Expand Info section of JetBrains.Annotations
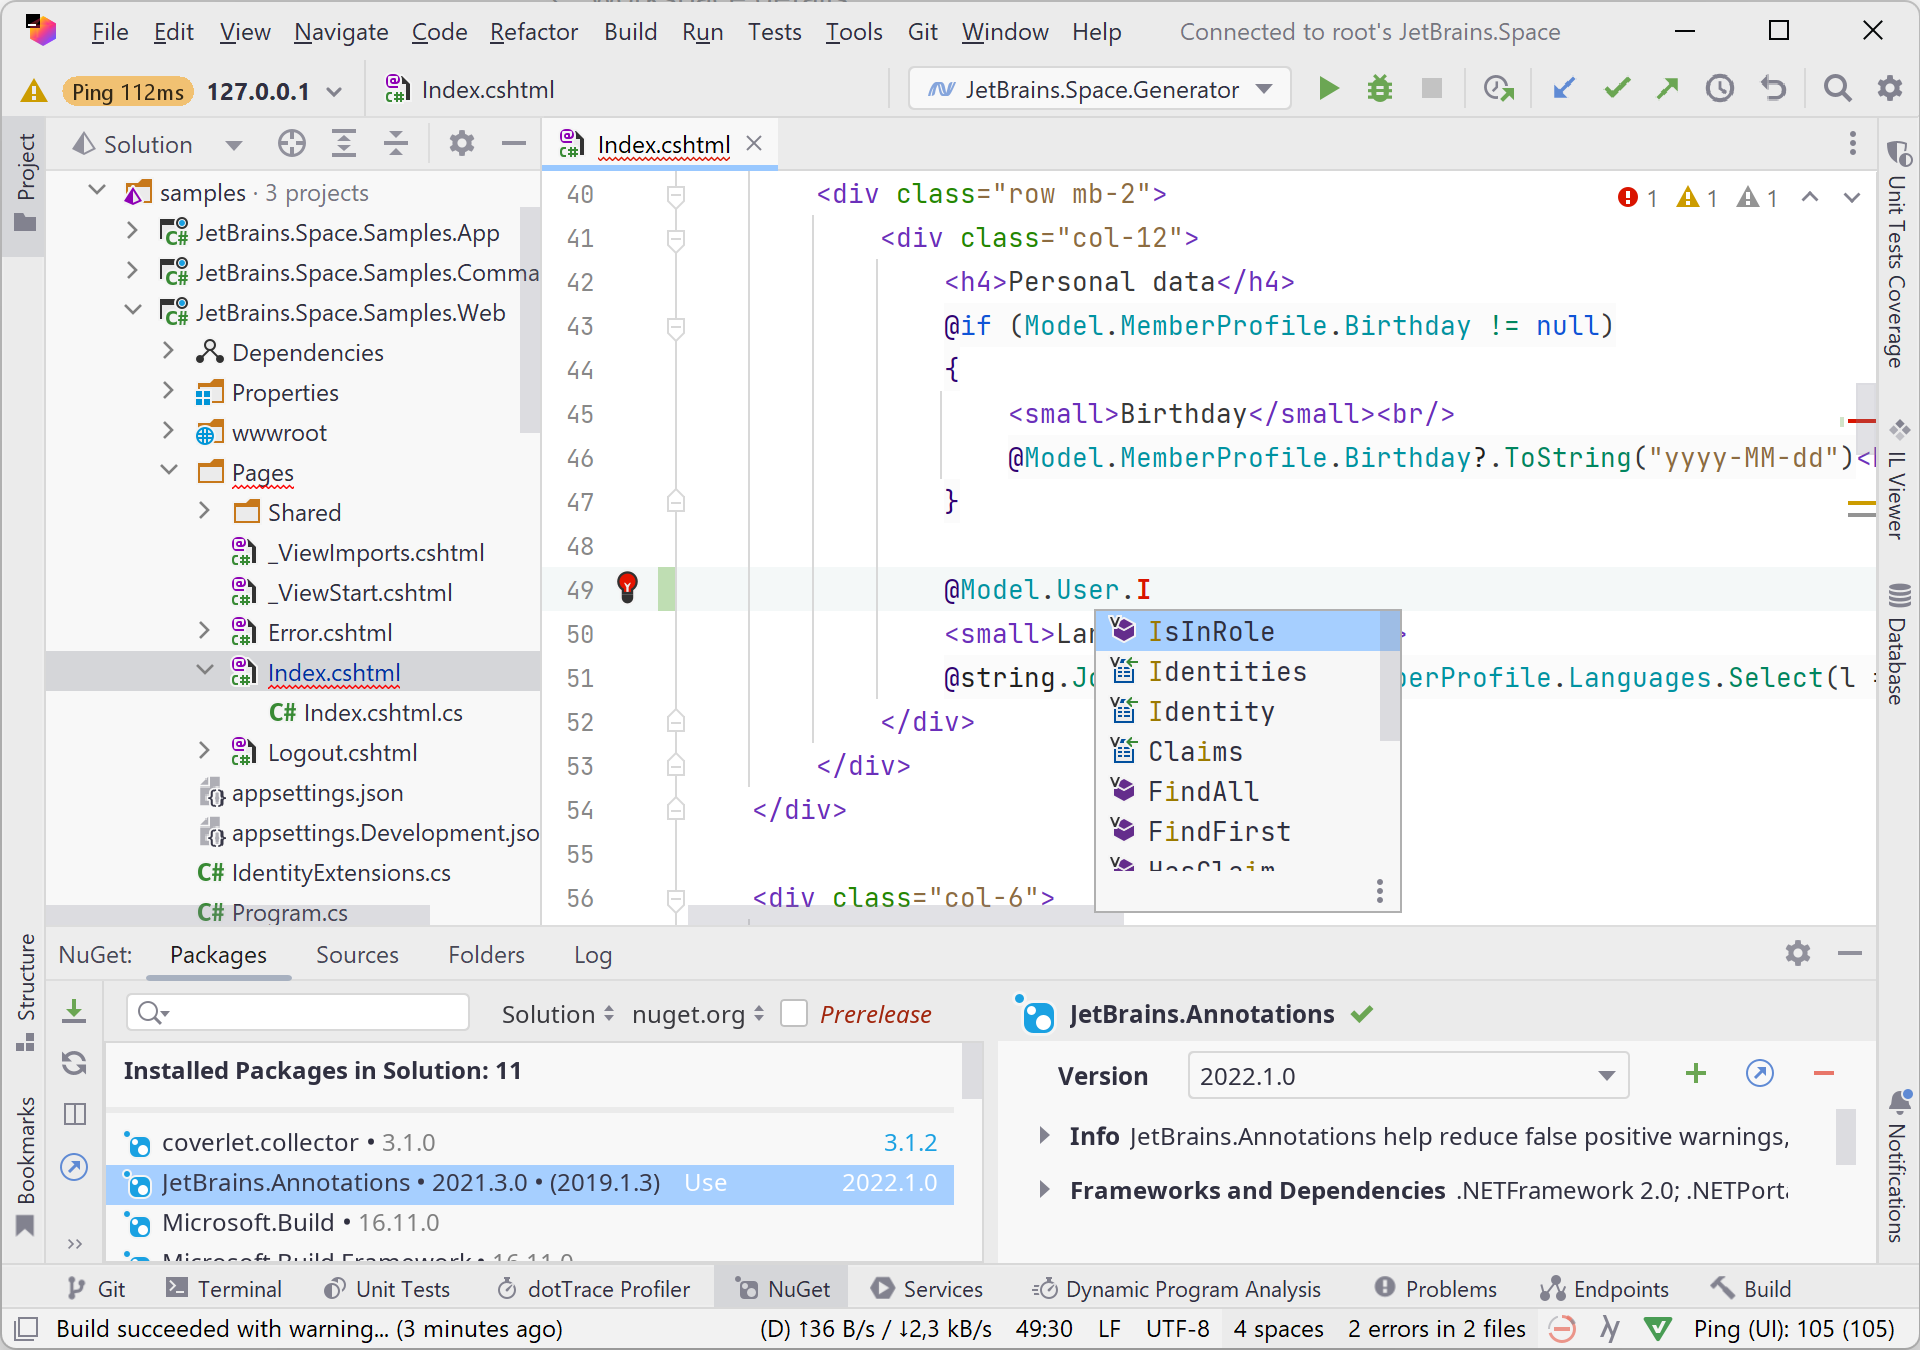 (x=1044, y=1135)
